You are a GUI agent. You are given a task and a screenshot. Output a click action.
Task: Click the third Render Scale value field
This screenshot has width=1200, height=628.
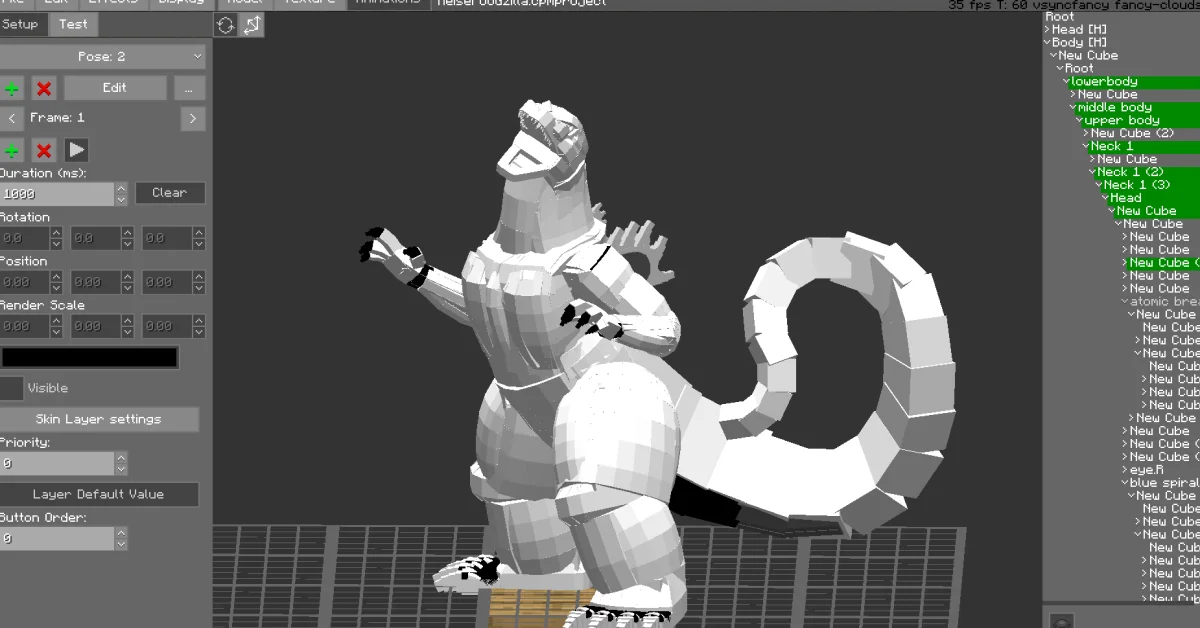click(167, 327)
